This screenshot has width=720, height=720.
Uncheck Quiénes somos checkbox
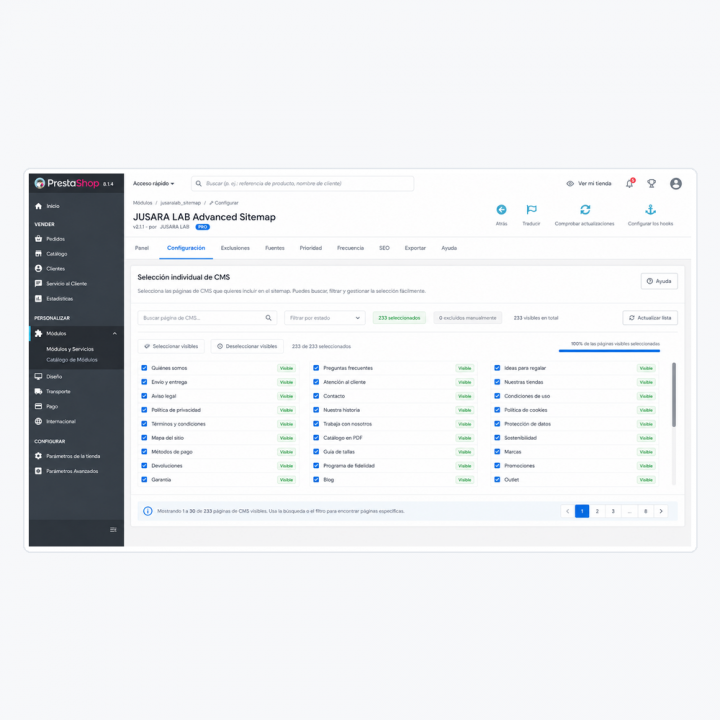(x=144, y=368)
